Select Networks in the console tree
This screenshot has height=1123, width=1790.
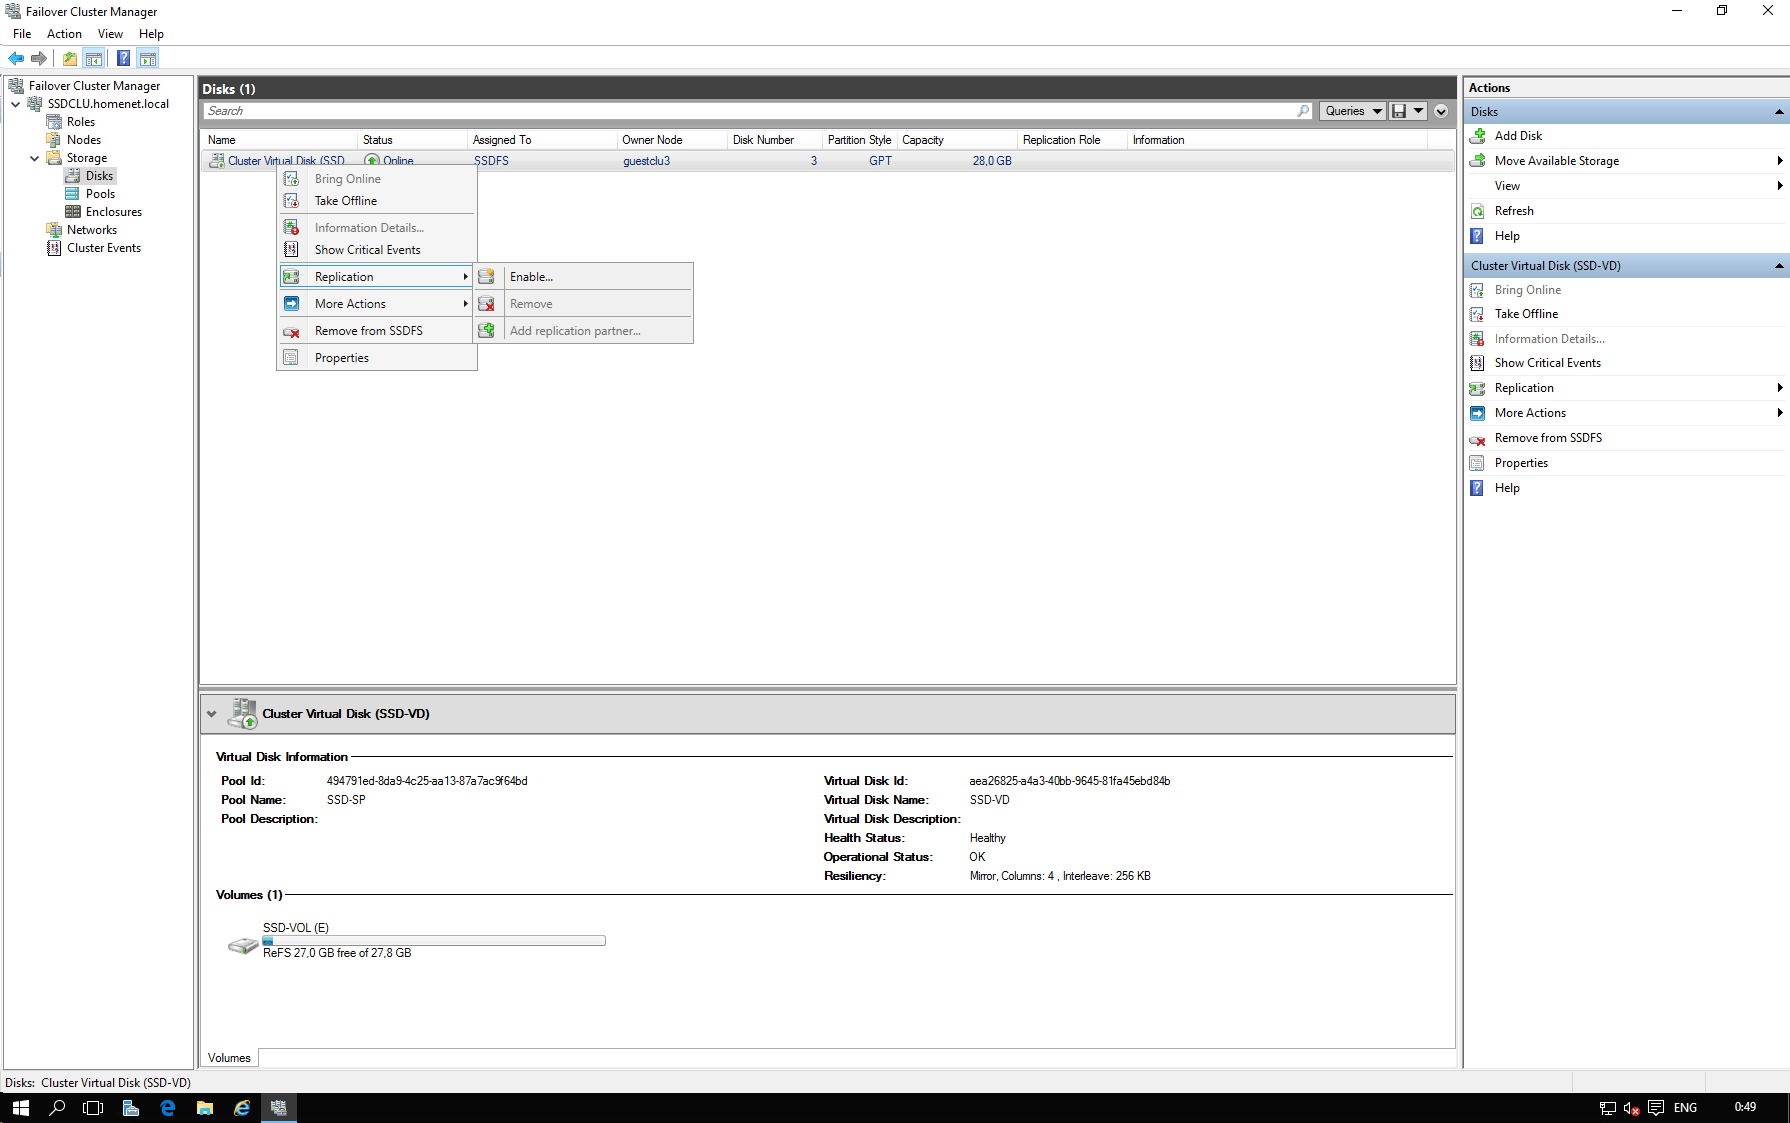click(x=92, y=230)
